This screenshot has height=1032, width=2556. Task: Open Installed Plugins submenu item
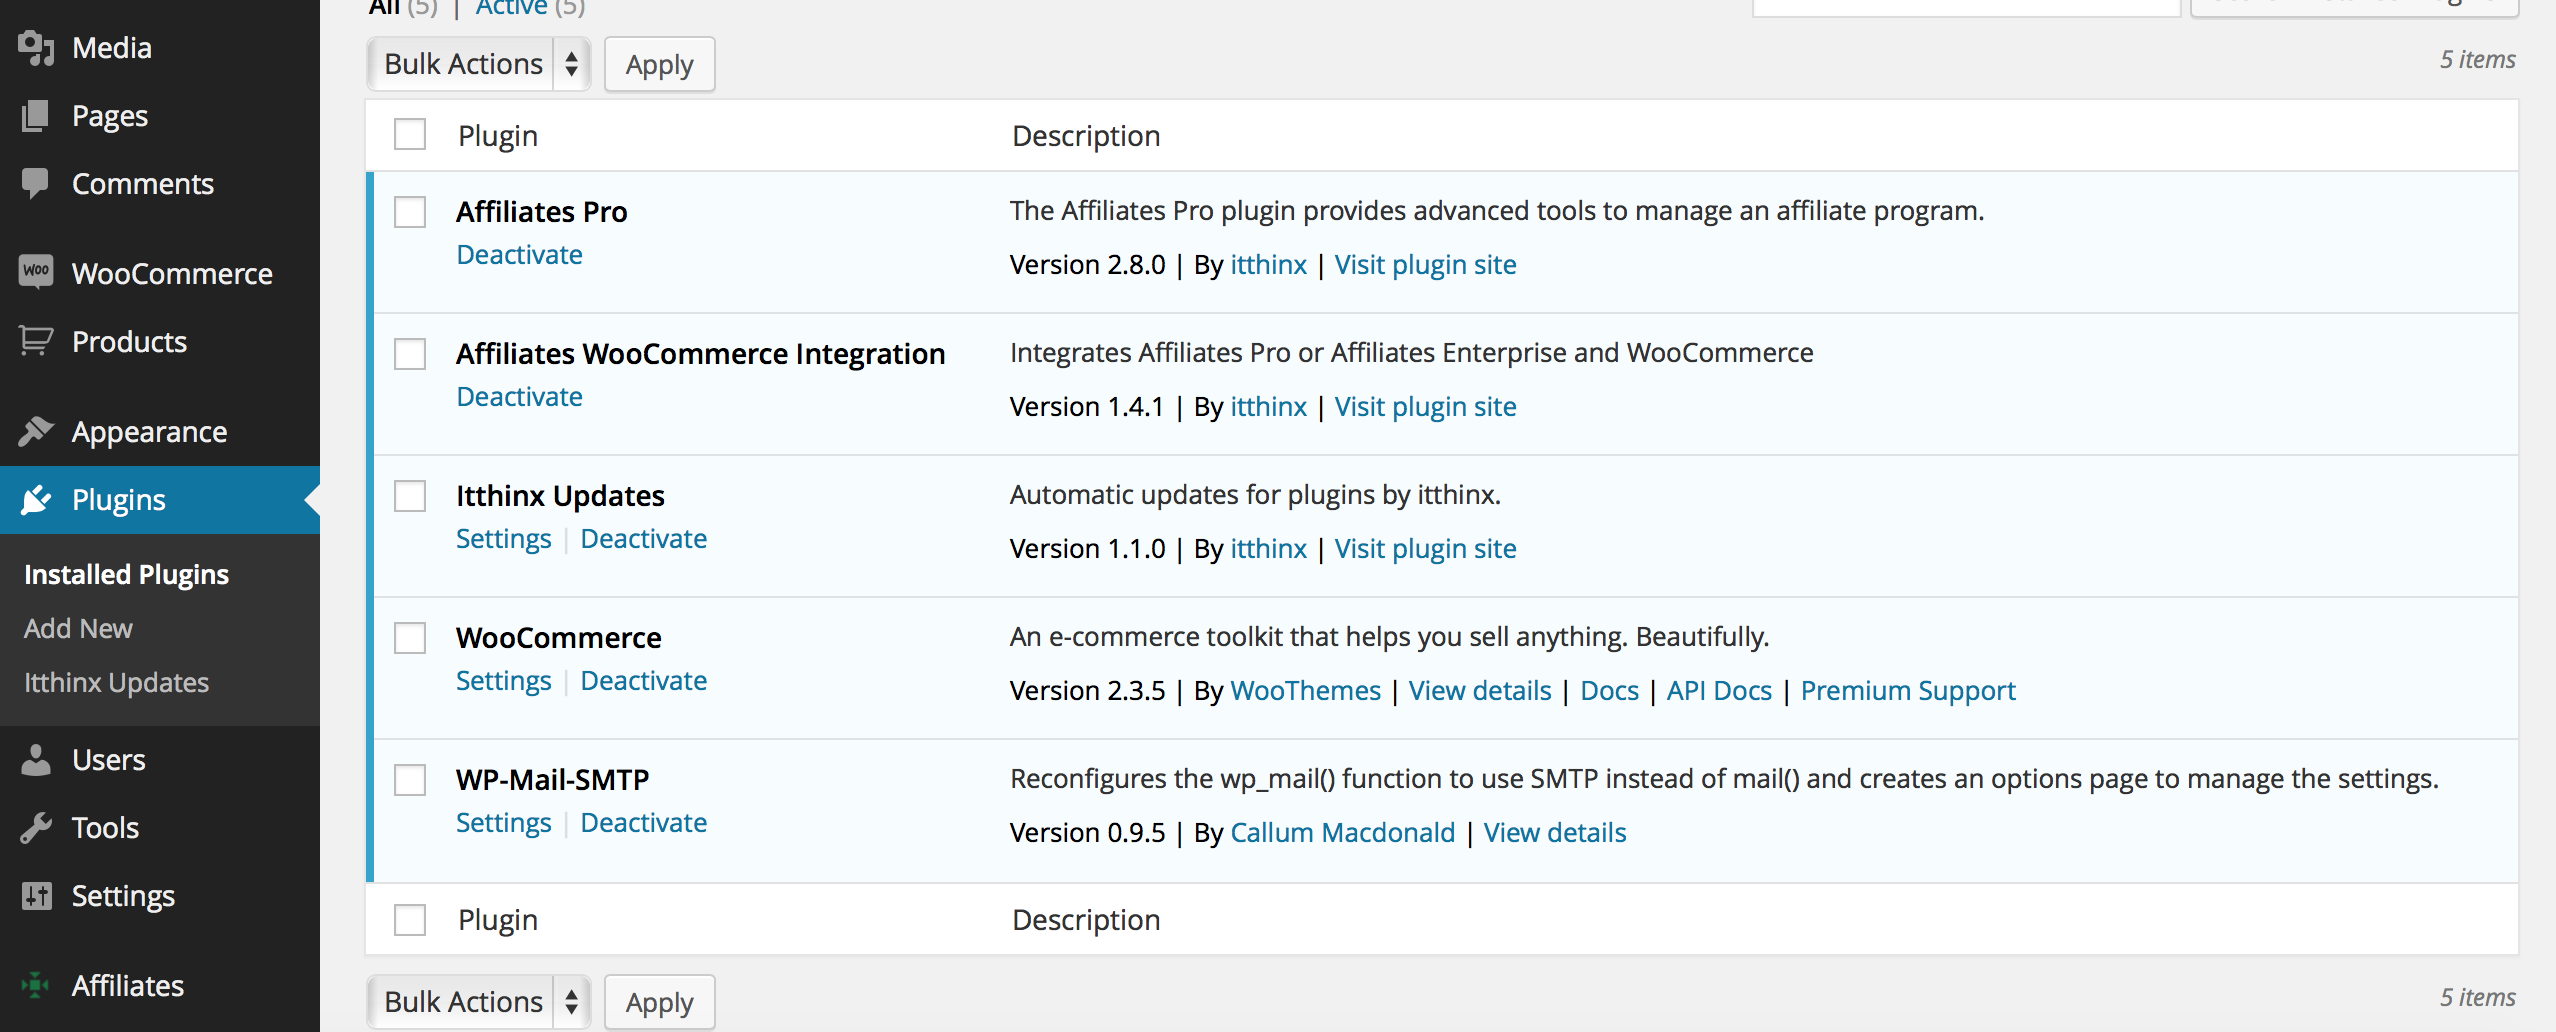point(126,574)
